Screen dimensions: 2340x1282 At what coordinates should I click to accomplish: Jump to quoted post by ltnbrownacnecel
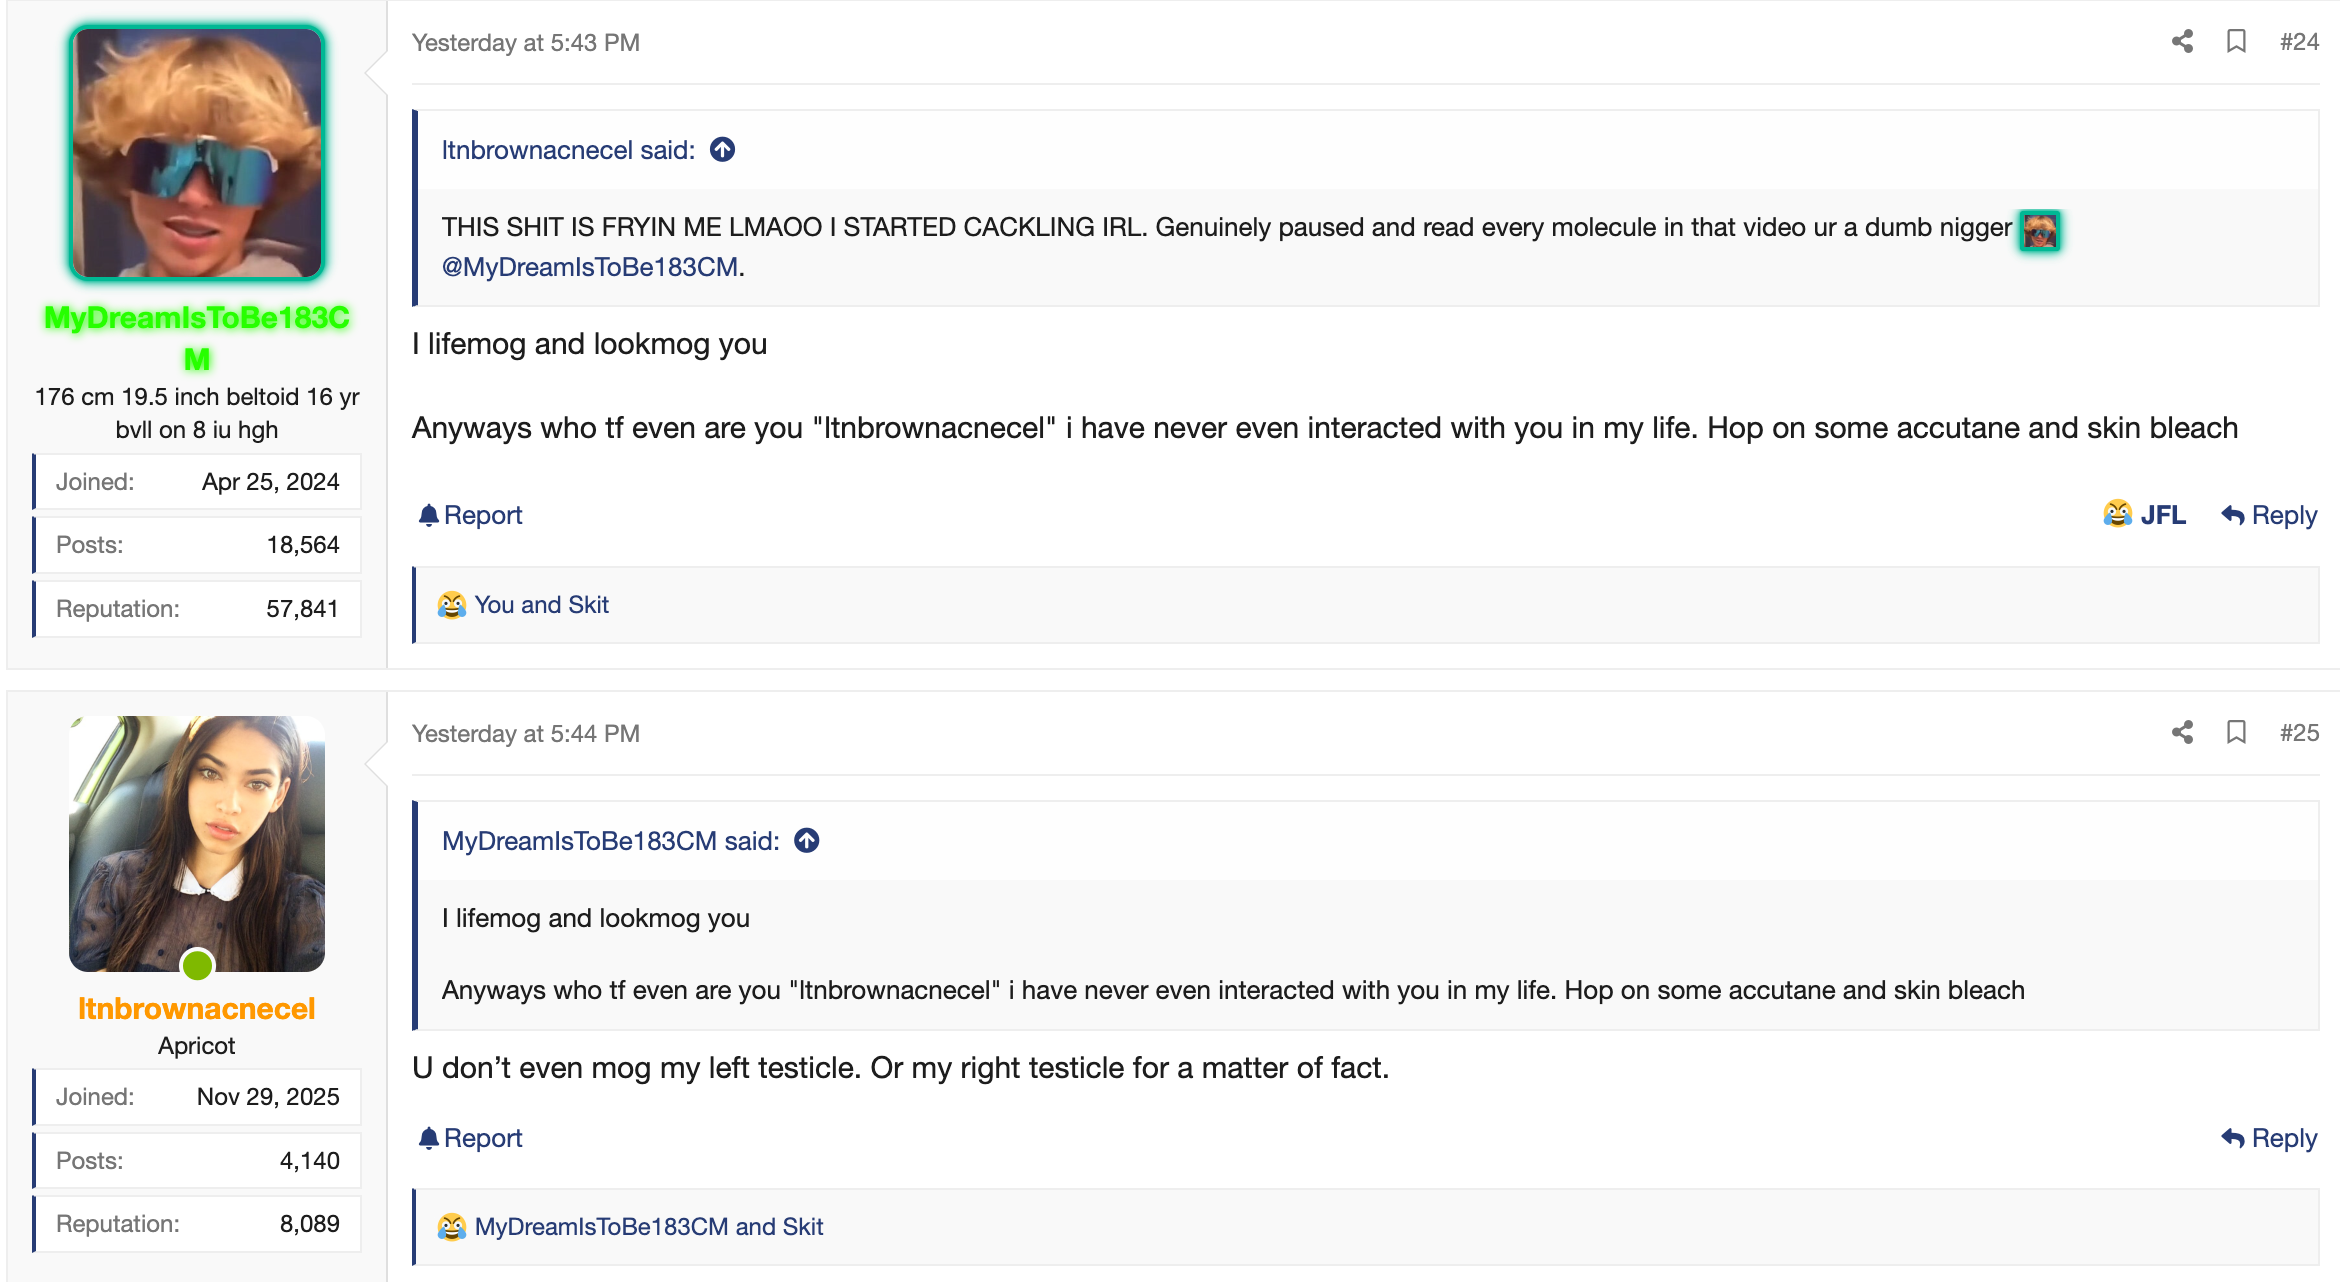[722, 150]
